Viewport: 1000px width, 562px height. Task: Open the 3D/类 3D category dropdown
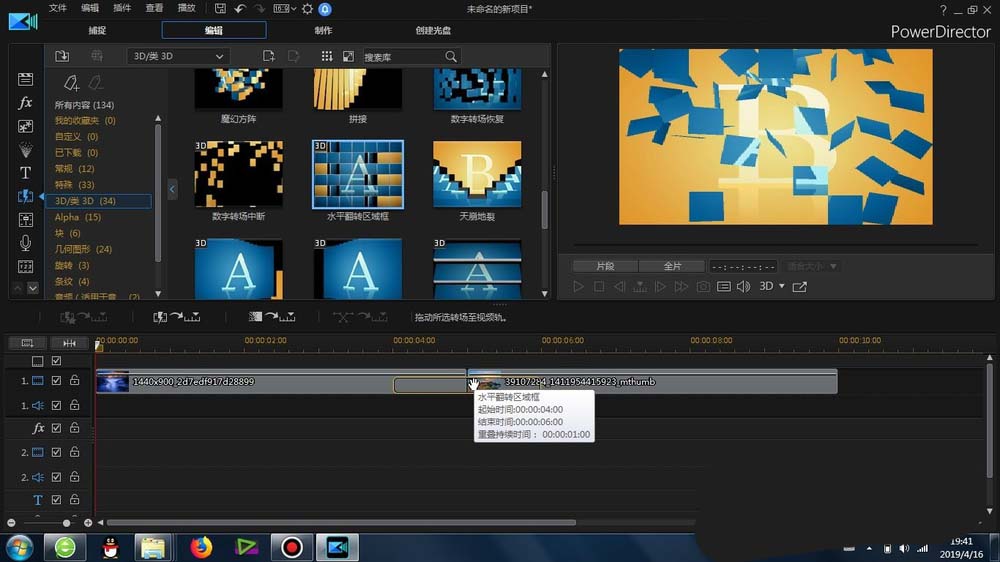click(x=177, y=57)
